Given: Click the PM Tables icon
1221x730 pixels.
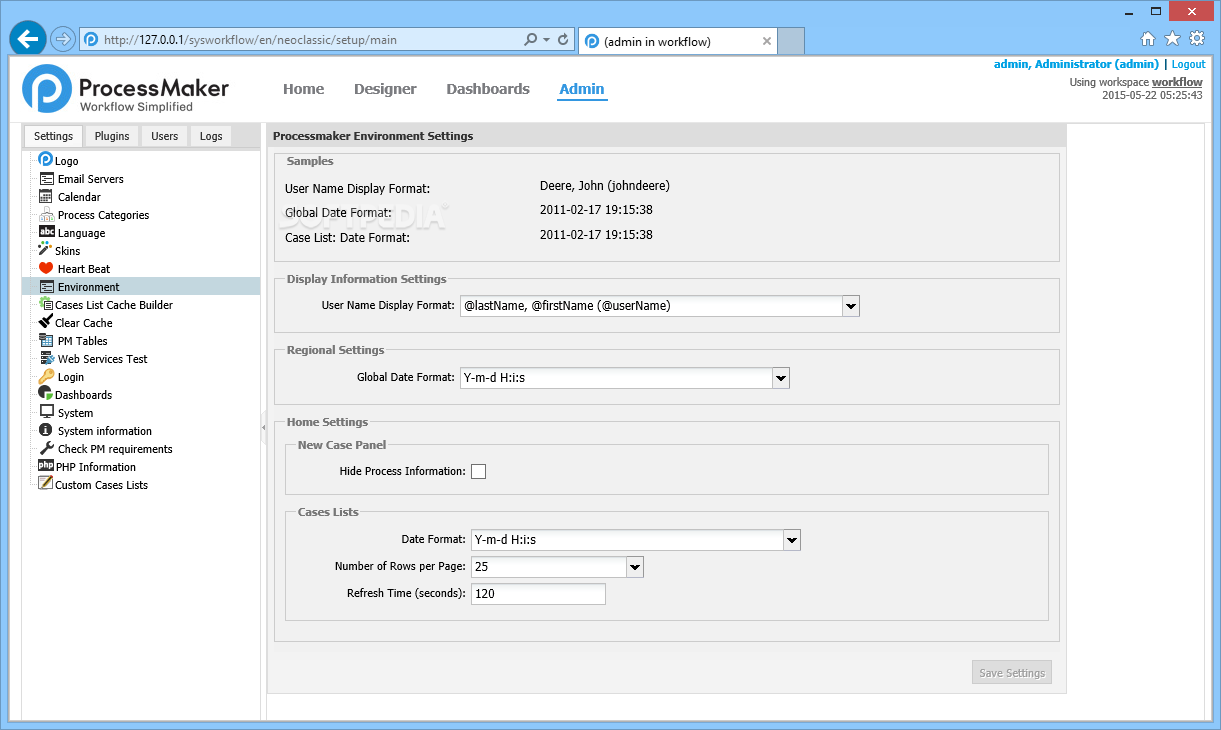Looking at the screenshot, I should pos(46,341).
